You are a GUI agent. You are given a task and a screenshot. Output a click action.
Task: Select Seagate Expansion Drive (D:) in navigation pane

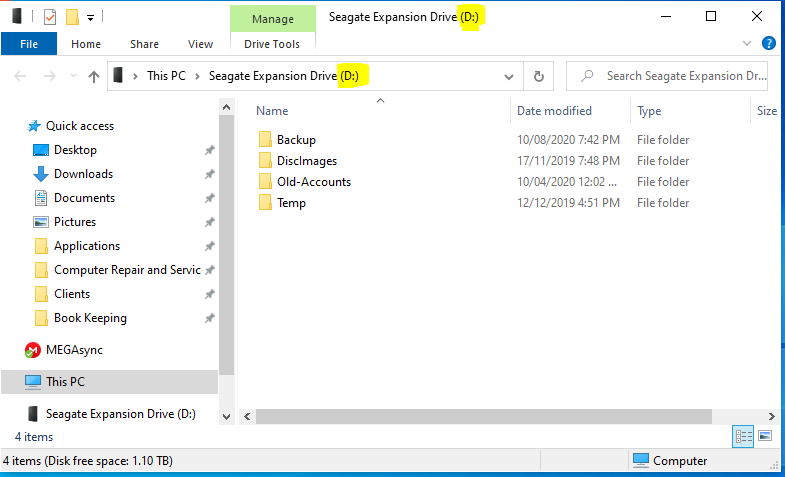pyautogui.click(x=120, y=414)
